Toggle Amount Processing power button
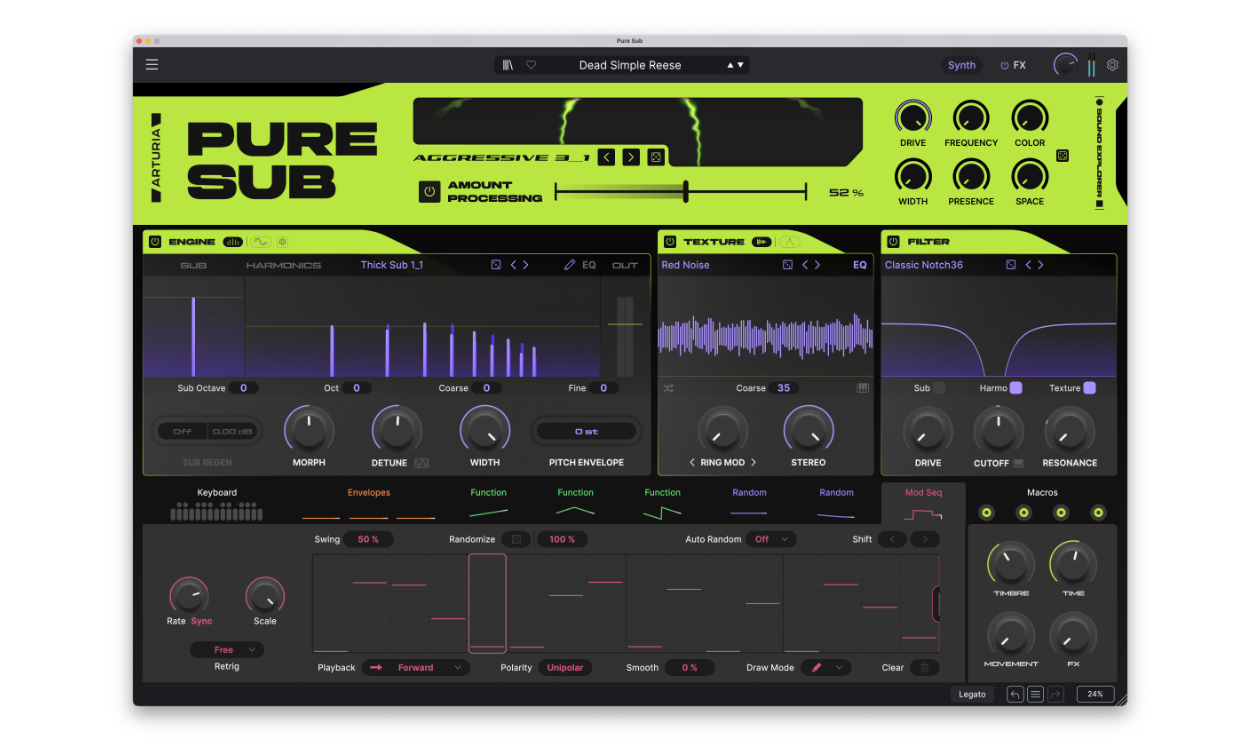The width and height of the screenshot is (1260, 756). click(429, 191)
